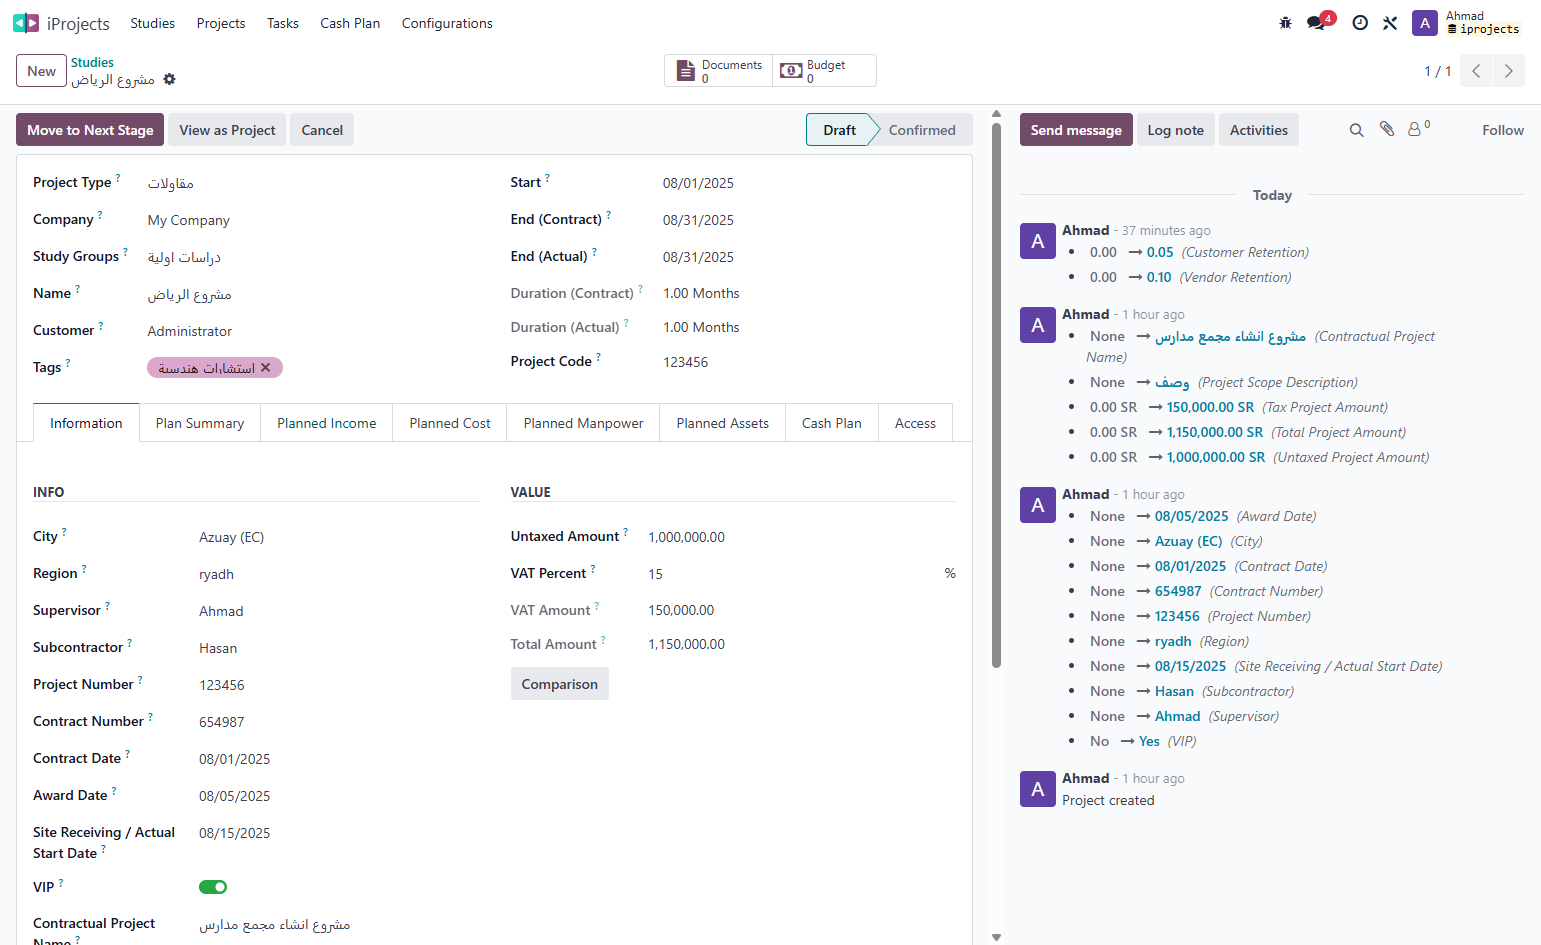This screenshot has height=945, width=1541.
Task: Click the Cancel button
Action: [322, 130]
